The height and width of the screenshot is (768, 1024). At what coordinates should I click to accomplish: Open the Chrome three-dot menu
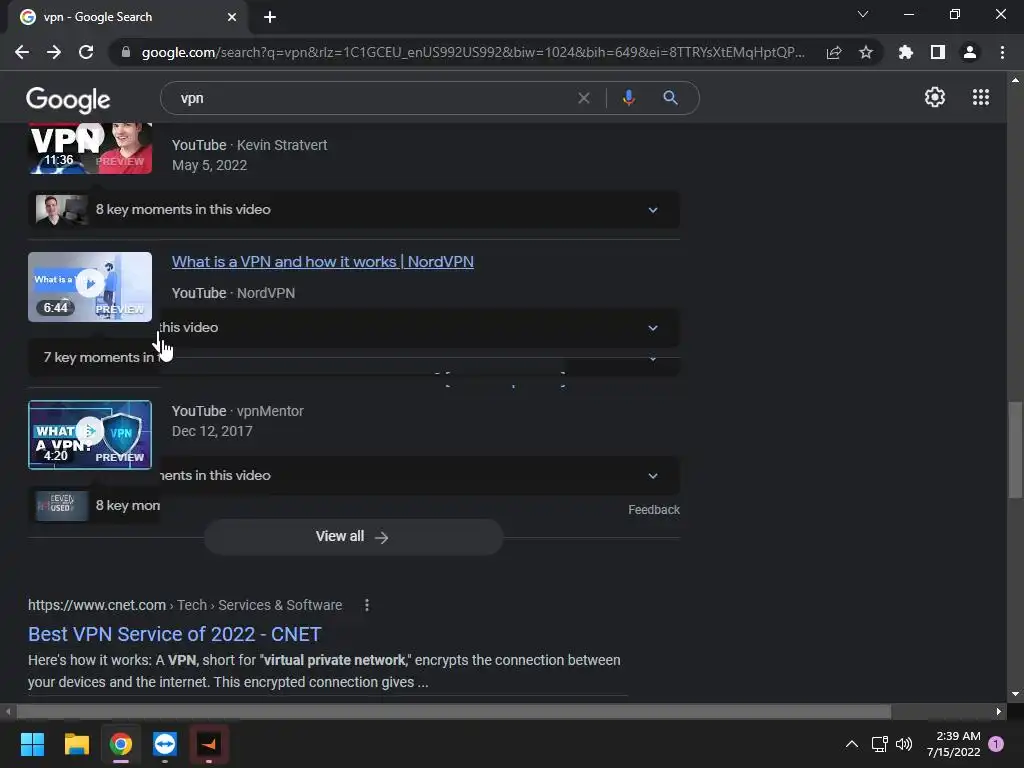pyautogui.click(x=1002, y=52)
